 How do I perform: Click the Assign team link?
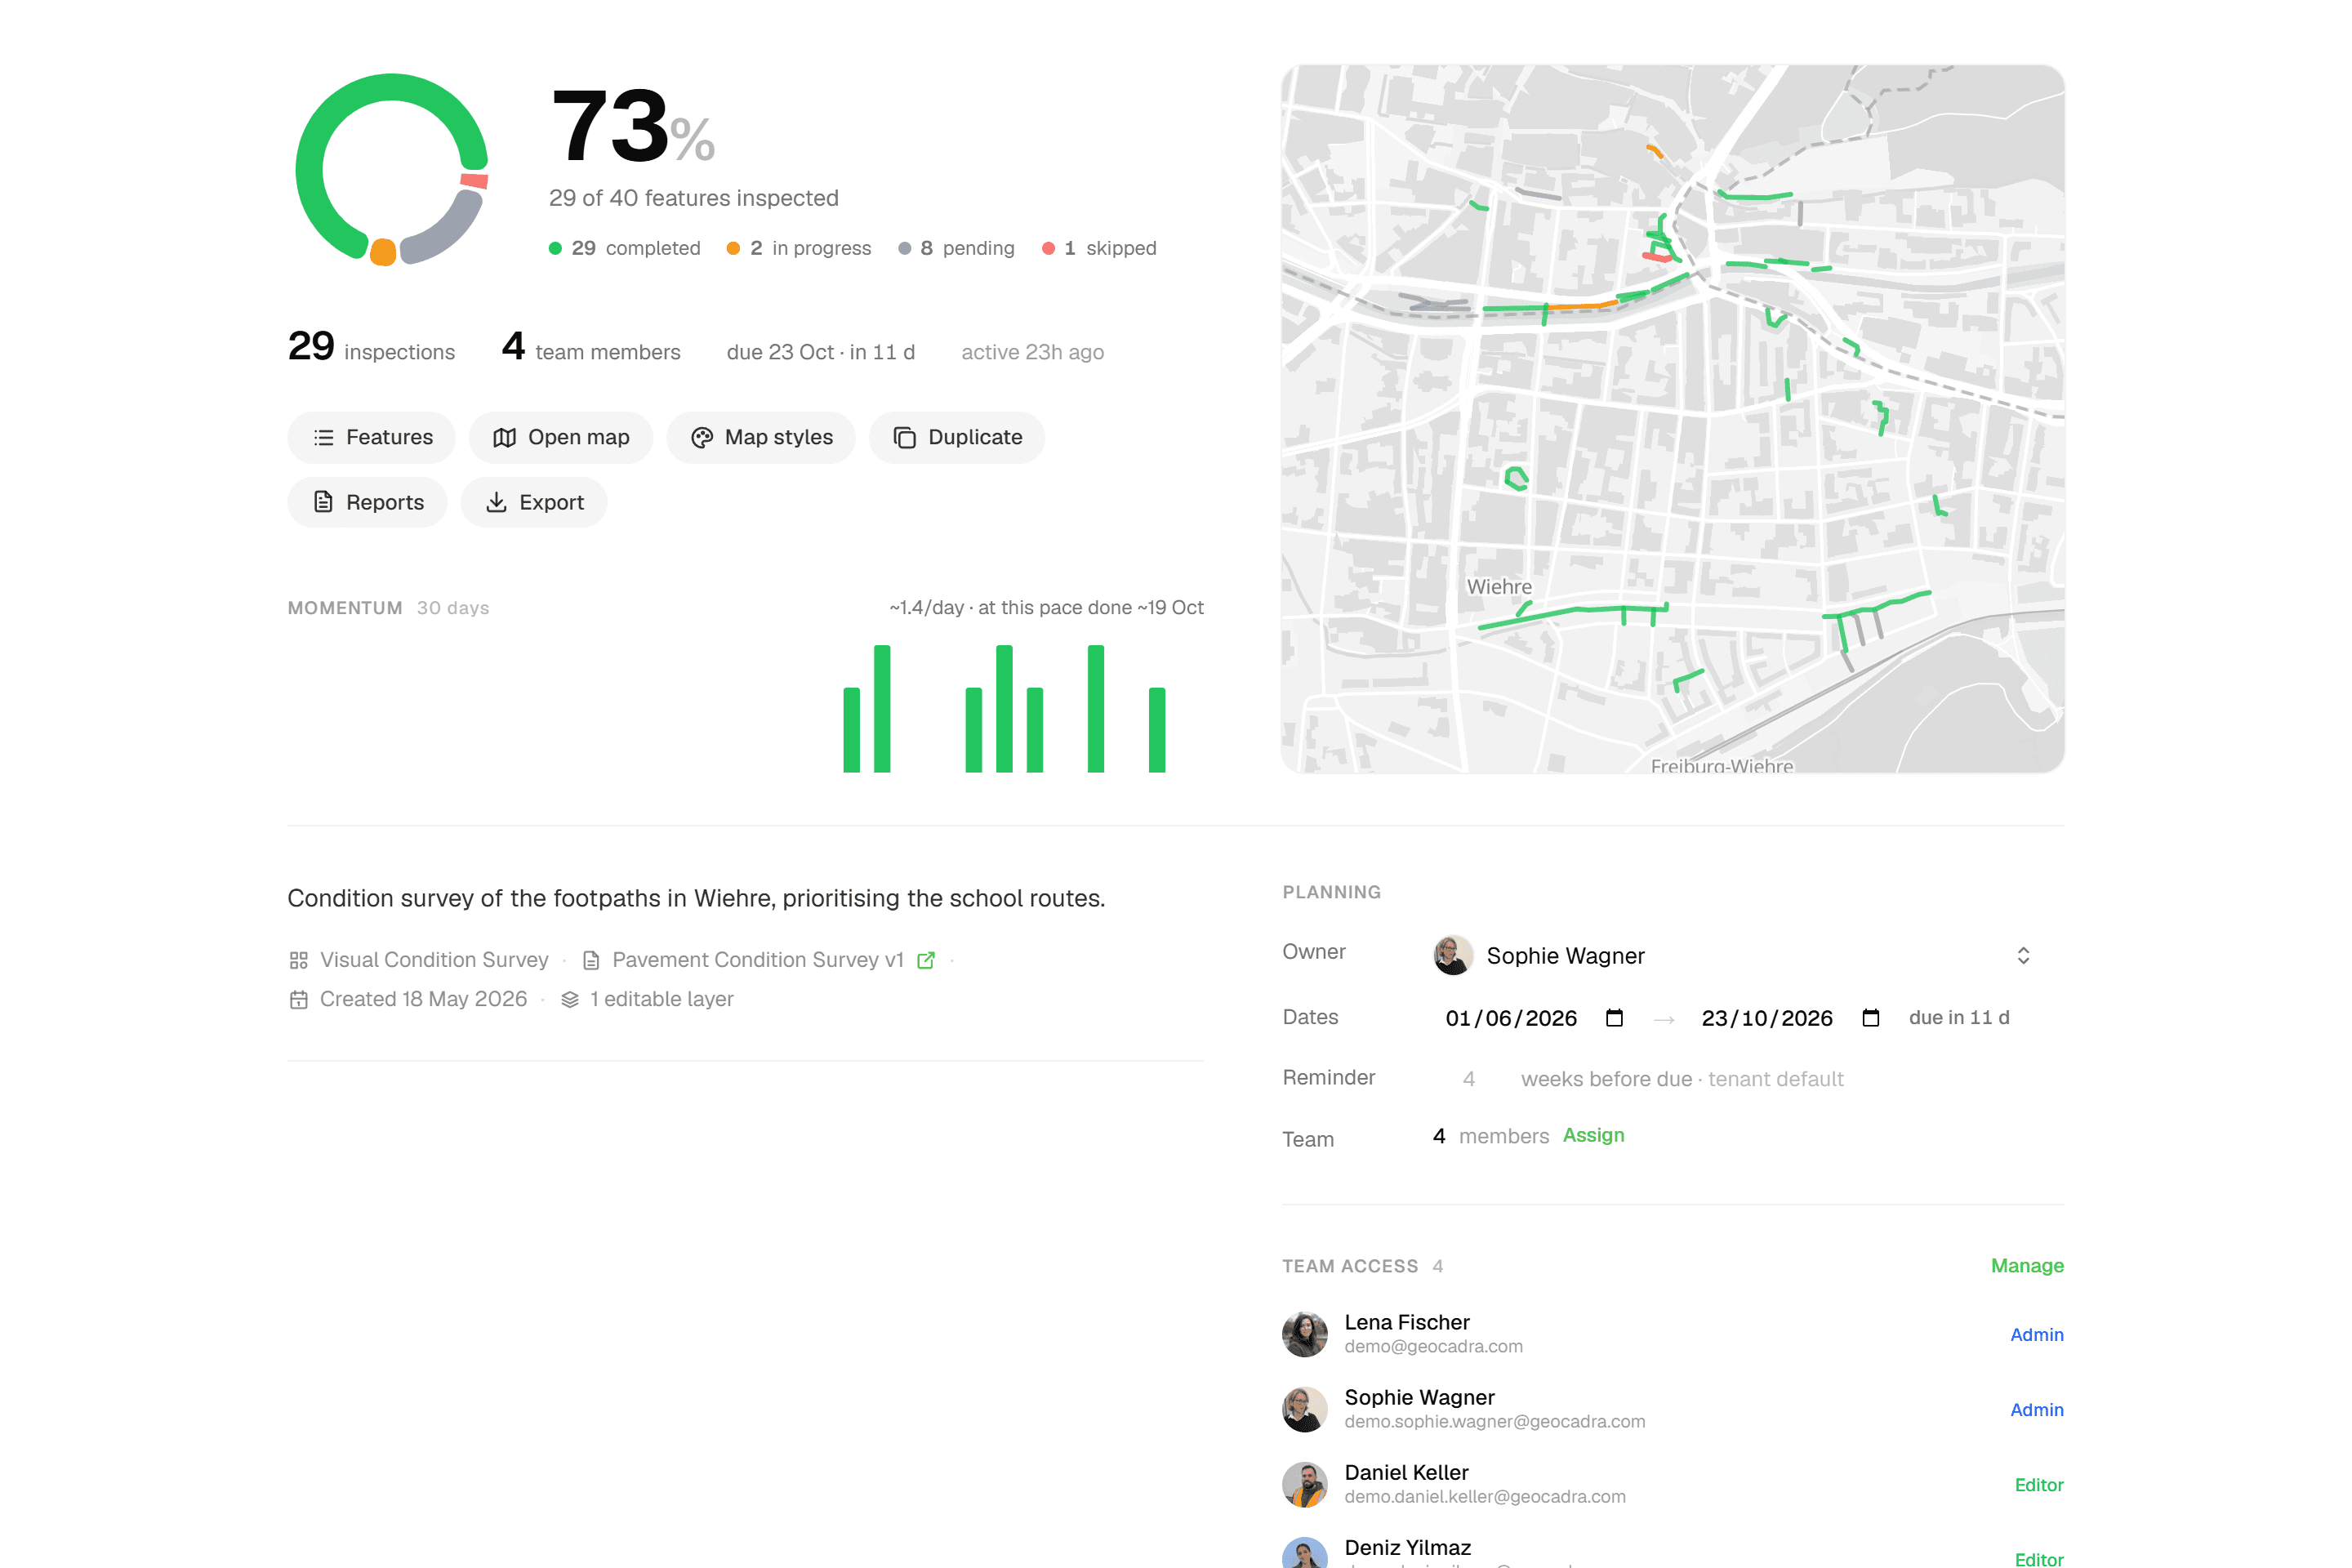click(x=1593, y=1135)
